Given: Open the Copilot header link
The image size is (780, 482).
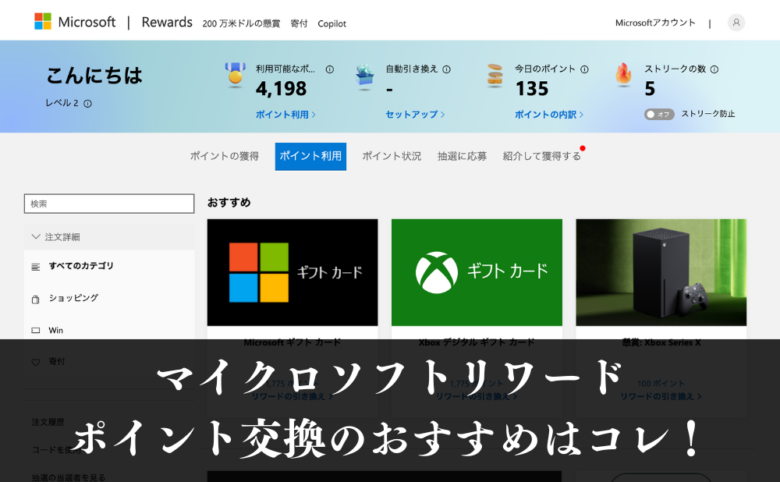Looking at the screenshot, I should click(332, 23).
